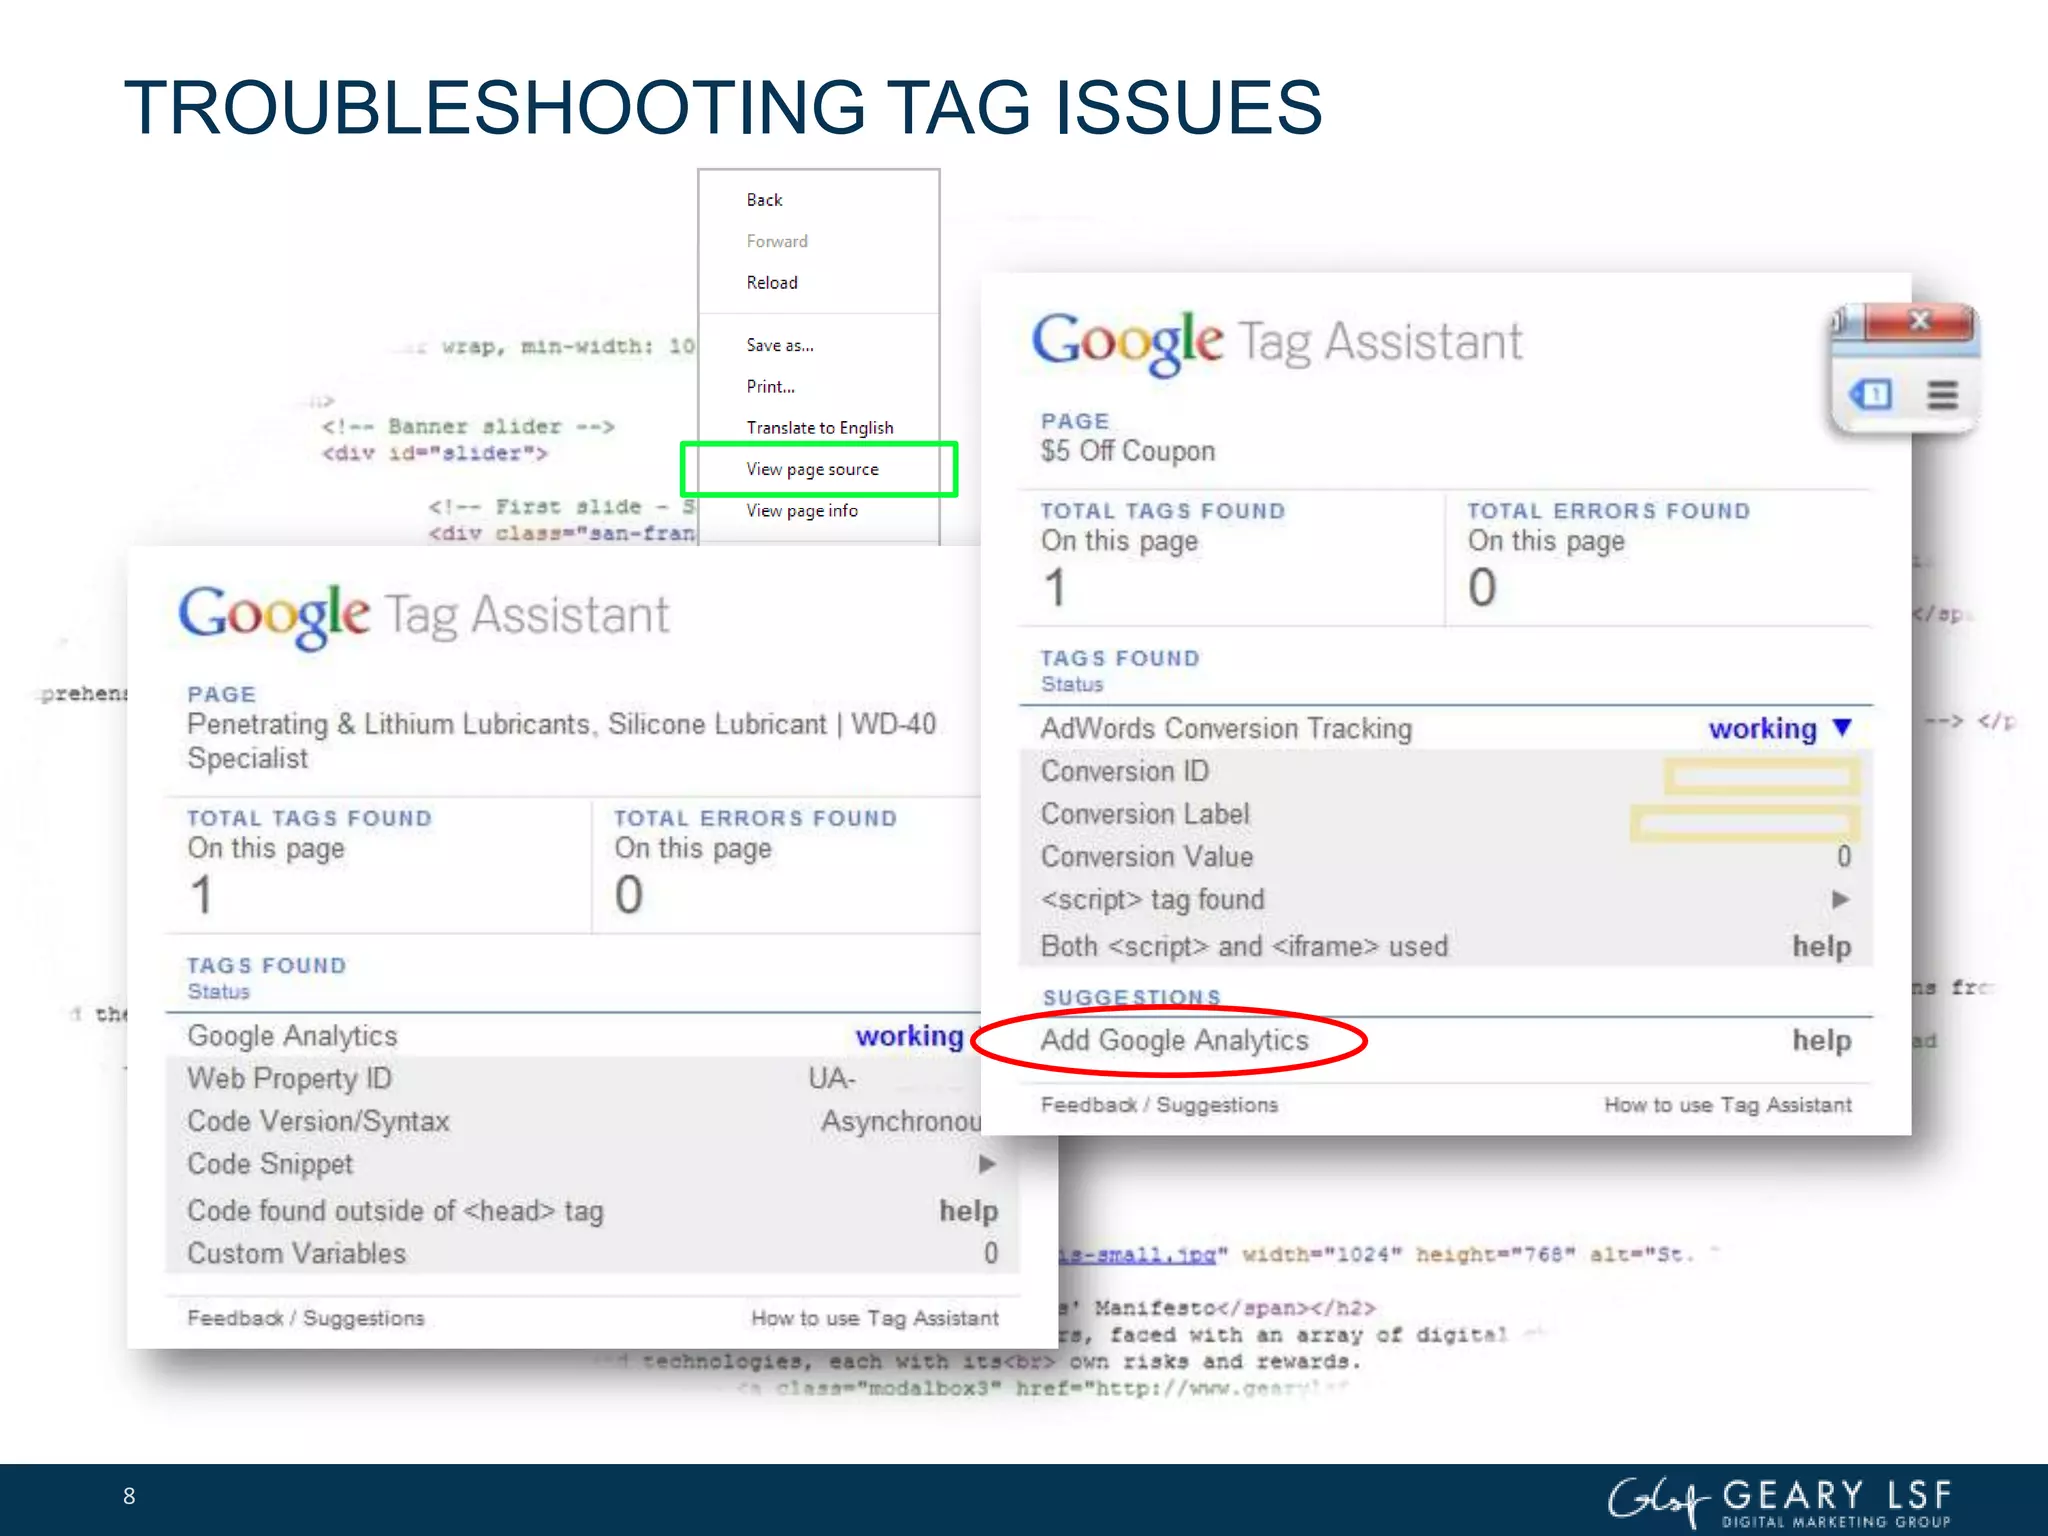Expand the Code Snippet arrow
Viewport: 2048px width, 1536px height.
987,1164
